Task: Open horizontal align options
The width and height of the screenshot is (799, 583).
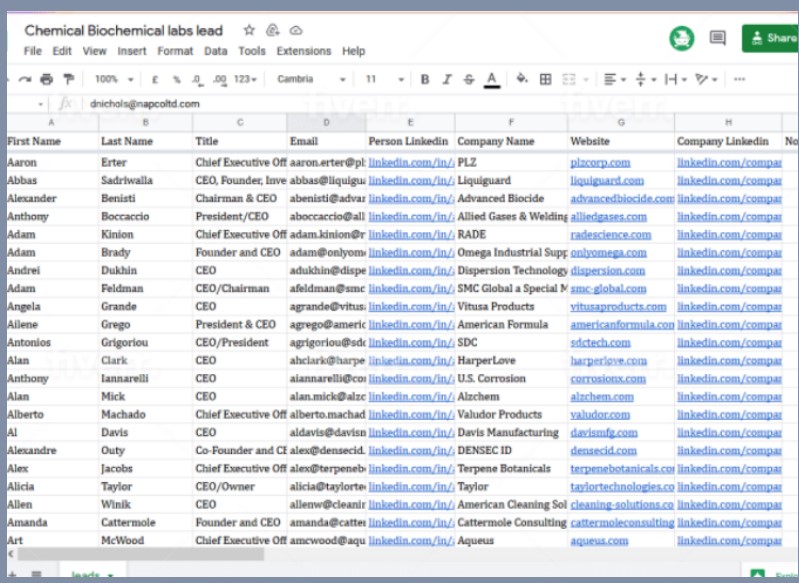Action: tap(614, 79)
